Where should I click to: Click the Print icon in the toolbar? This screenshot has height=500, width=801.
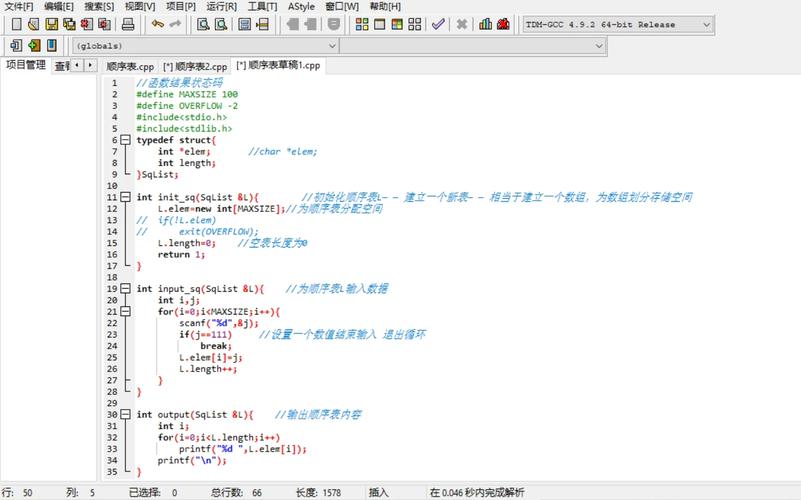[128, 24]
